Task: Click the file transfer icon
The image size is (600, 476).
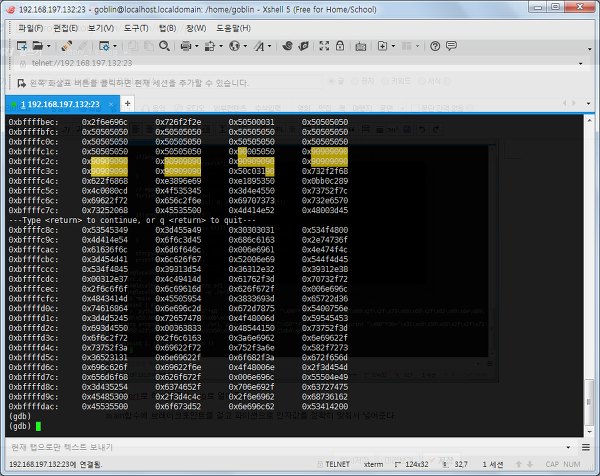Action: pyautogui.click(x=210, y=46)
